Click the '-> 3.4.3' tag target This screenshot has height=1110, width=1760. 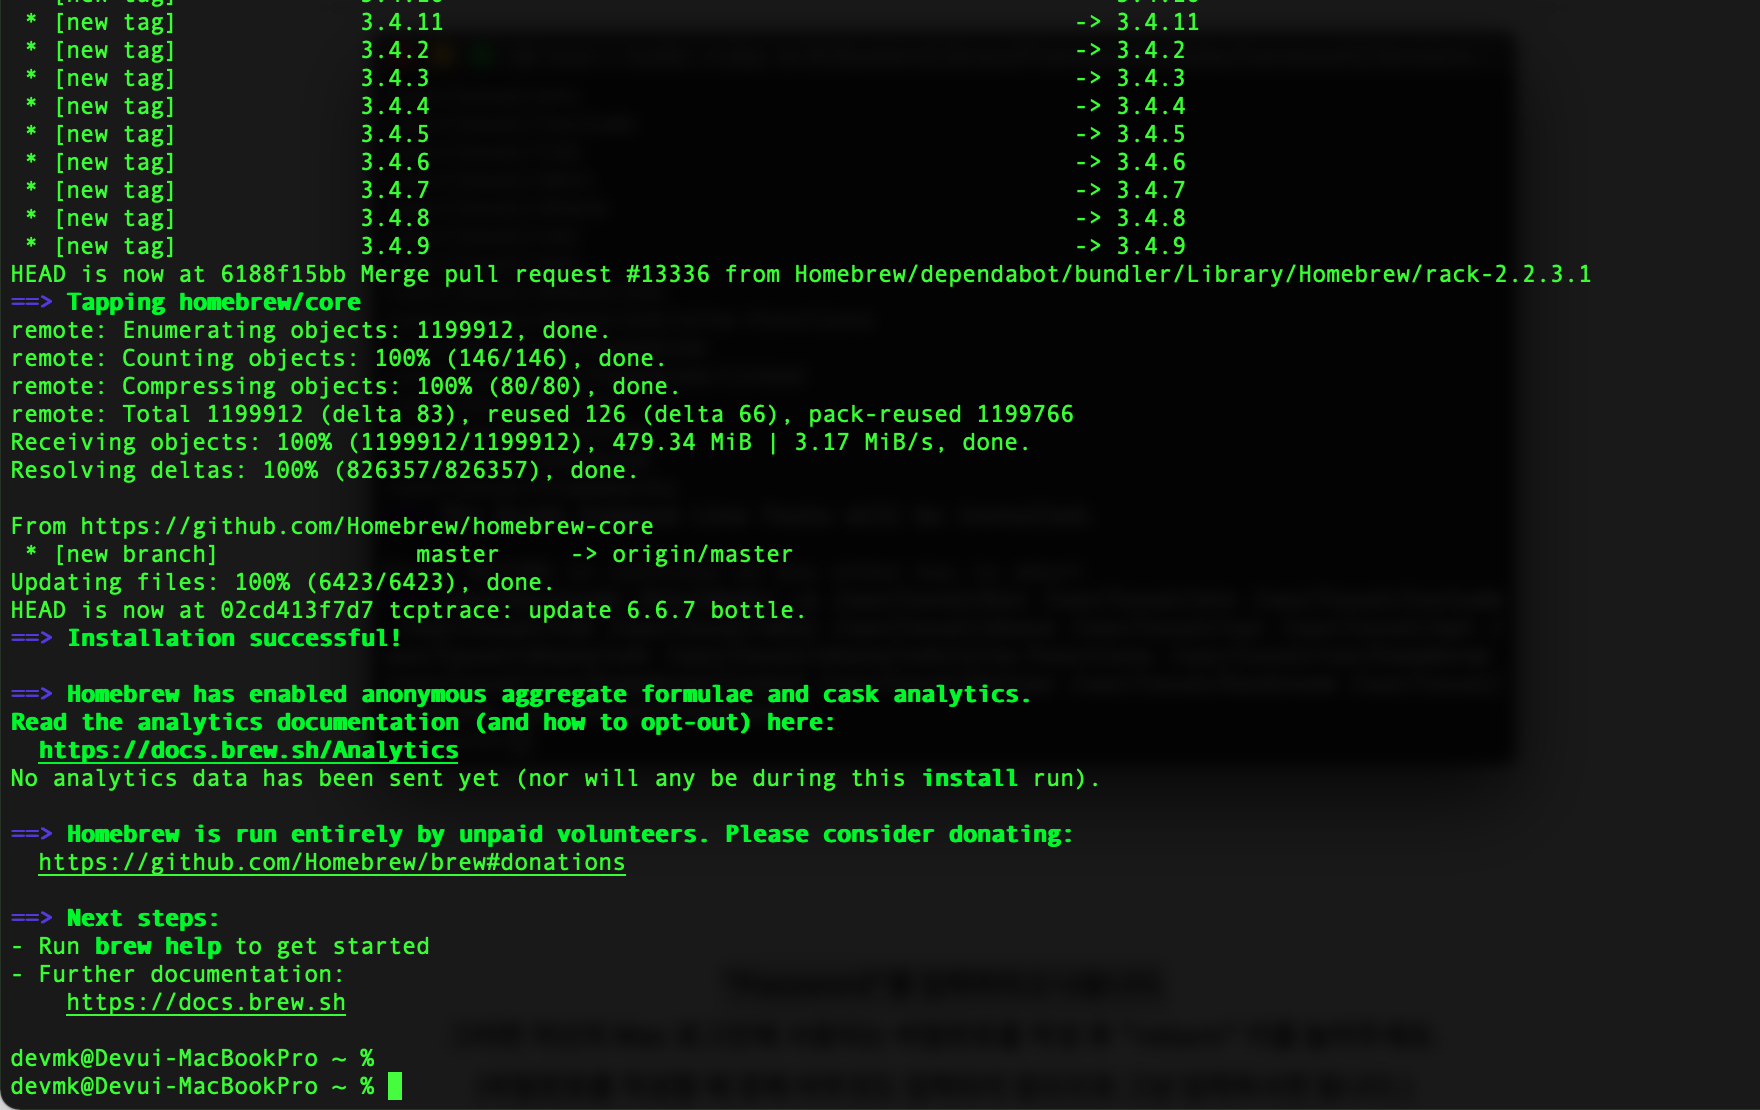(1130, 78)
